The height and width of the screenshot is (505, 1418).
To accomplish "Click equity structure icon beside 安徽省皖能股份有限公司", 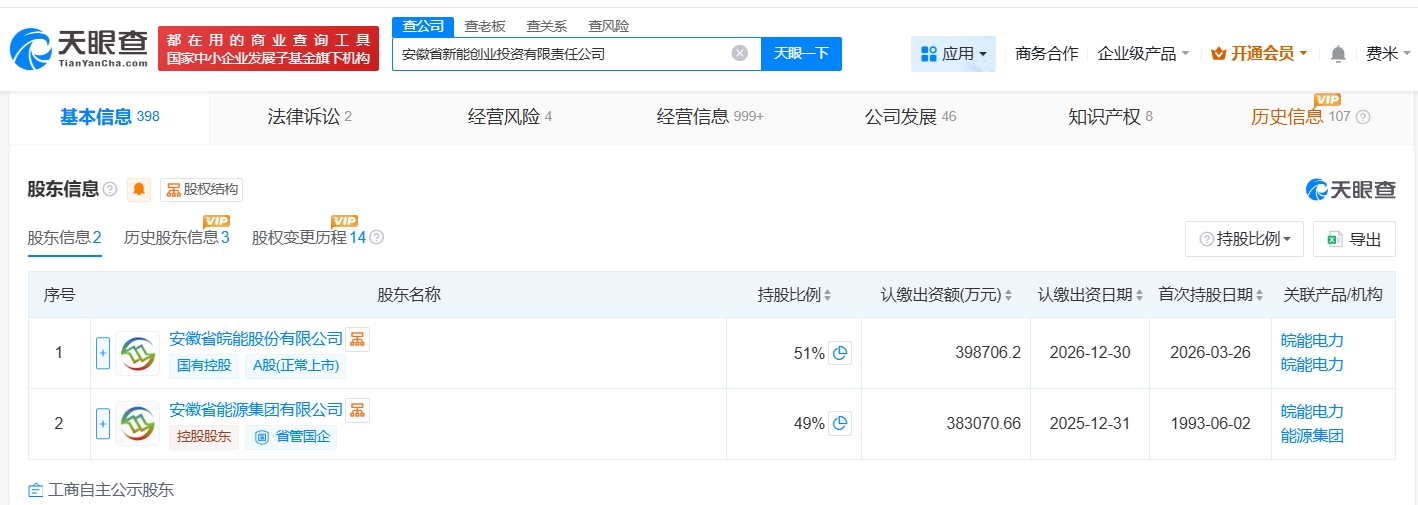I will (x=358, y=339).
